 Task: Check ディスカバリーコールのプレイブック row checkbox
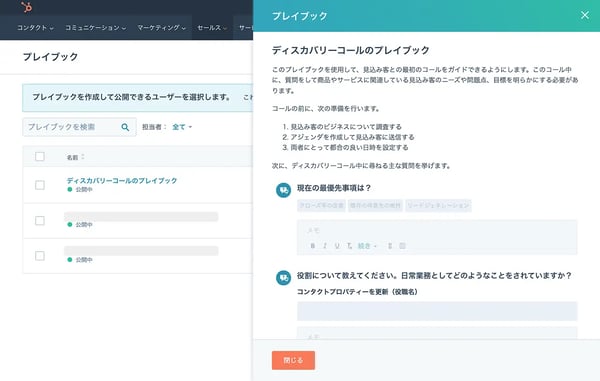coord(40,185)
